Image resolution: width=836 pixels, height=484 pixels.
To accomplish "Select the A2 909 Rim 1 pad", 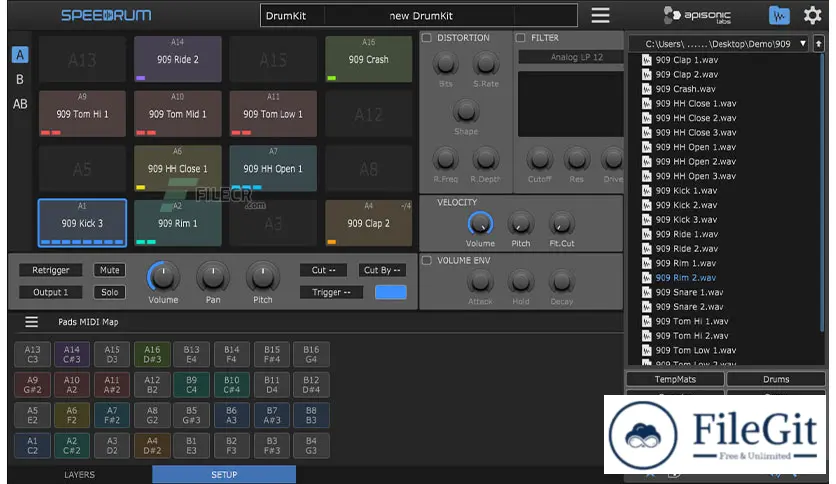I will point(178,223).
